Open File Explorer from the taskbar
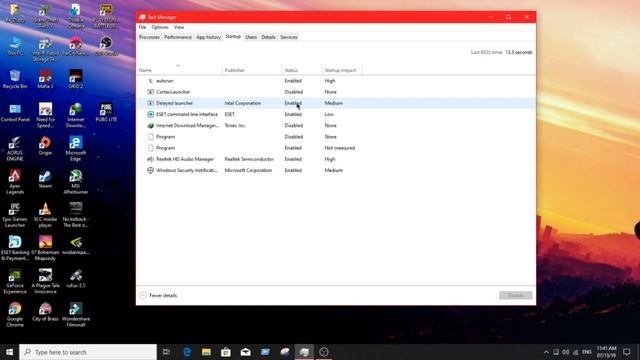This screenshot has height=360, width=640. tap(206, 352)
